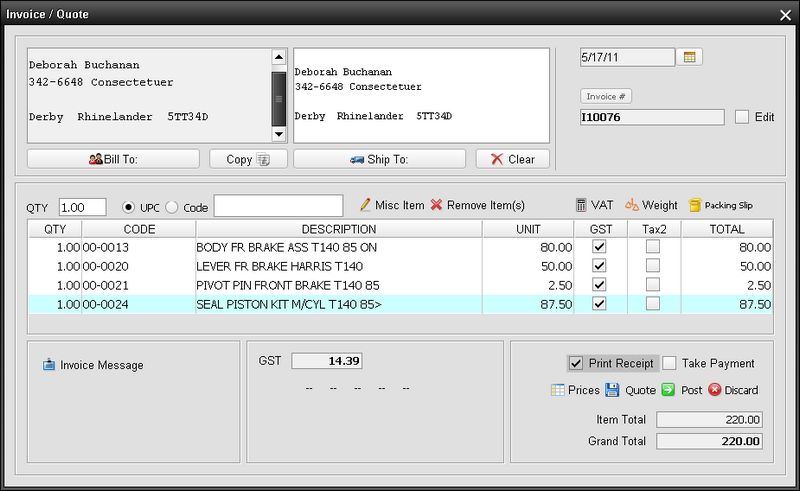Click the Invoice Message icon
The height and width of the screenshot is (491, 800).
[49, 364]
